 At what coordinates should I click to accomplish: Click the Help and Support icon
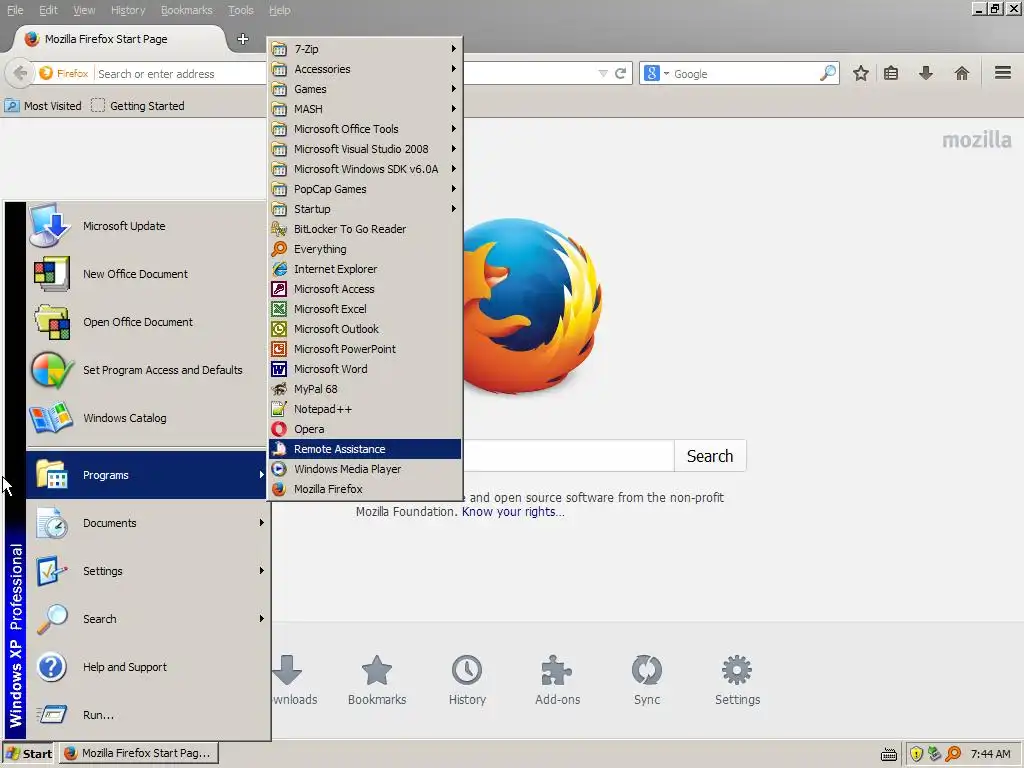point(52,667)
